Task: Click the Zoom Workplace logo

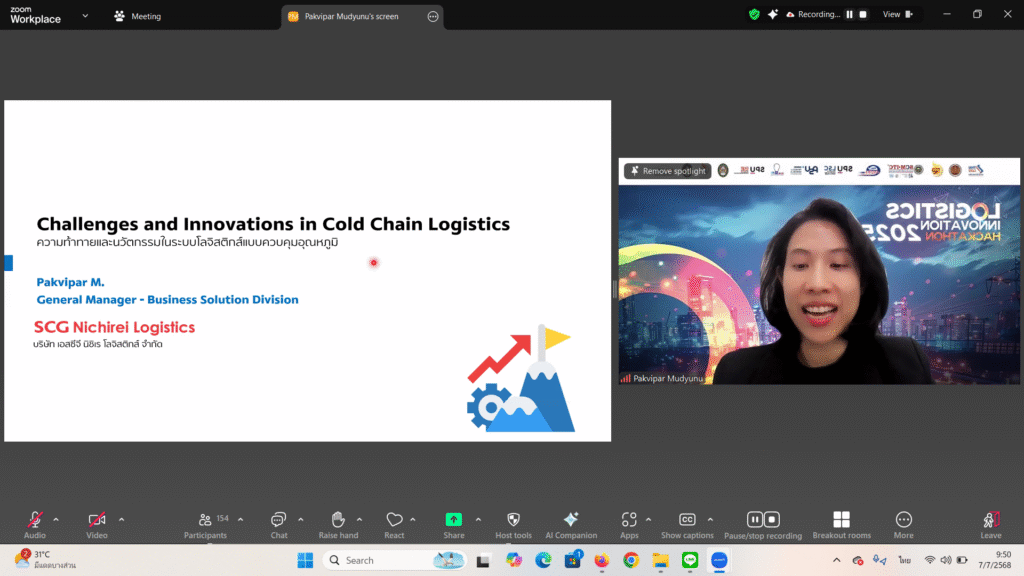Action: coord(36,15)
